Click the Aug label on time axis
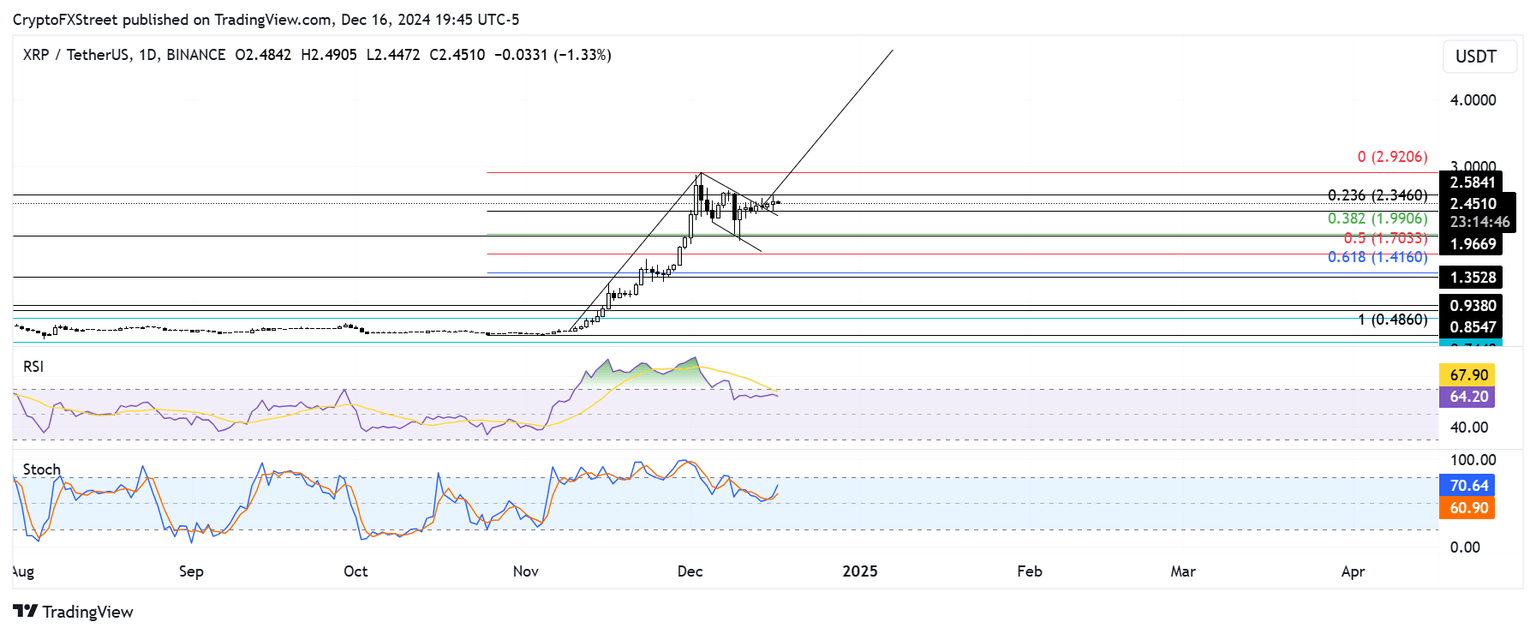1536x634 pixels. tap(21, 571)
